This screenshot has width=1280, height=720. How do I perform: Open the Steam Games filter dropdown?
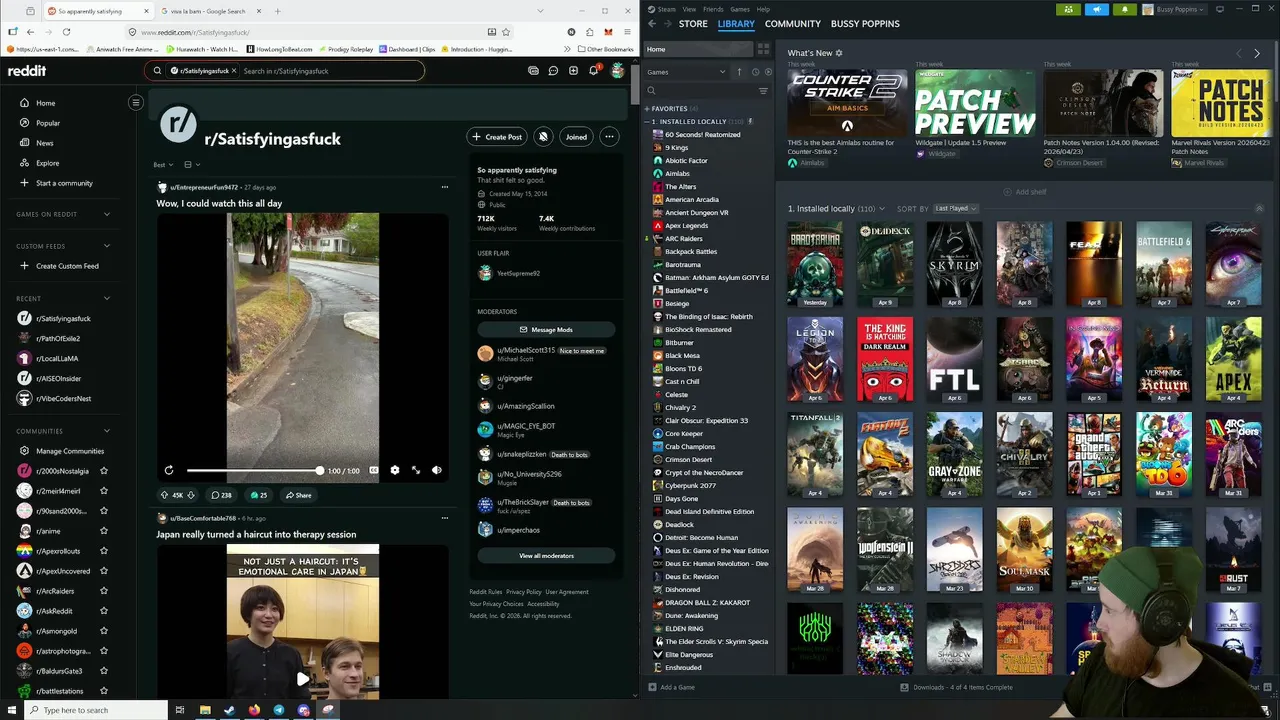[x=687, y=72]
